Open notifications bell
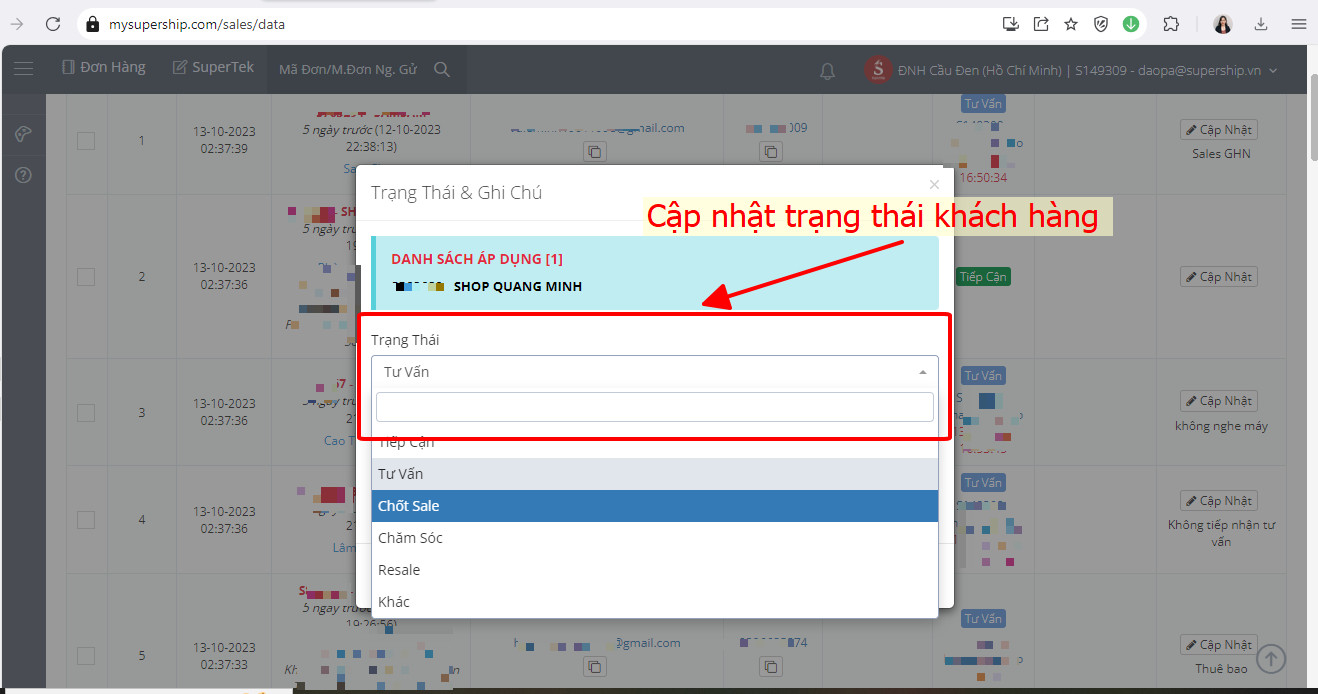The width and height of the screenshot is (1318, 694). [x=827, y=71]
